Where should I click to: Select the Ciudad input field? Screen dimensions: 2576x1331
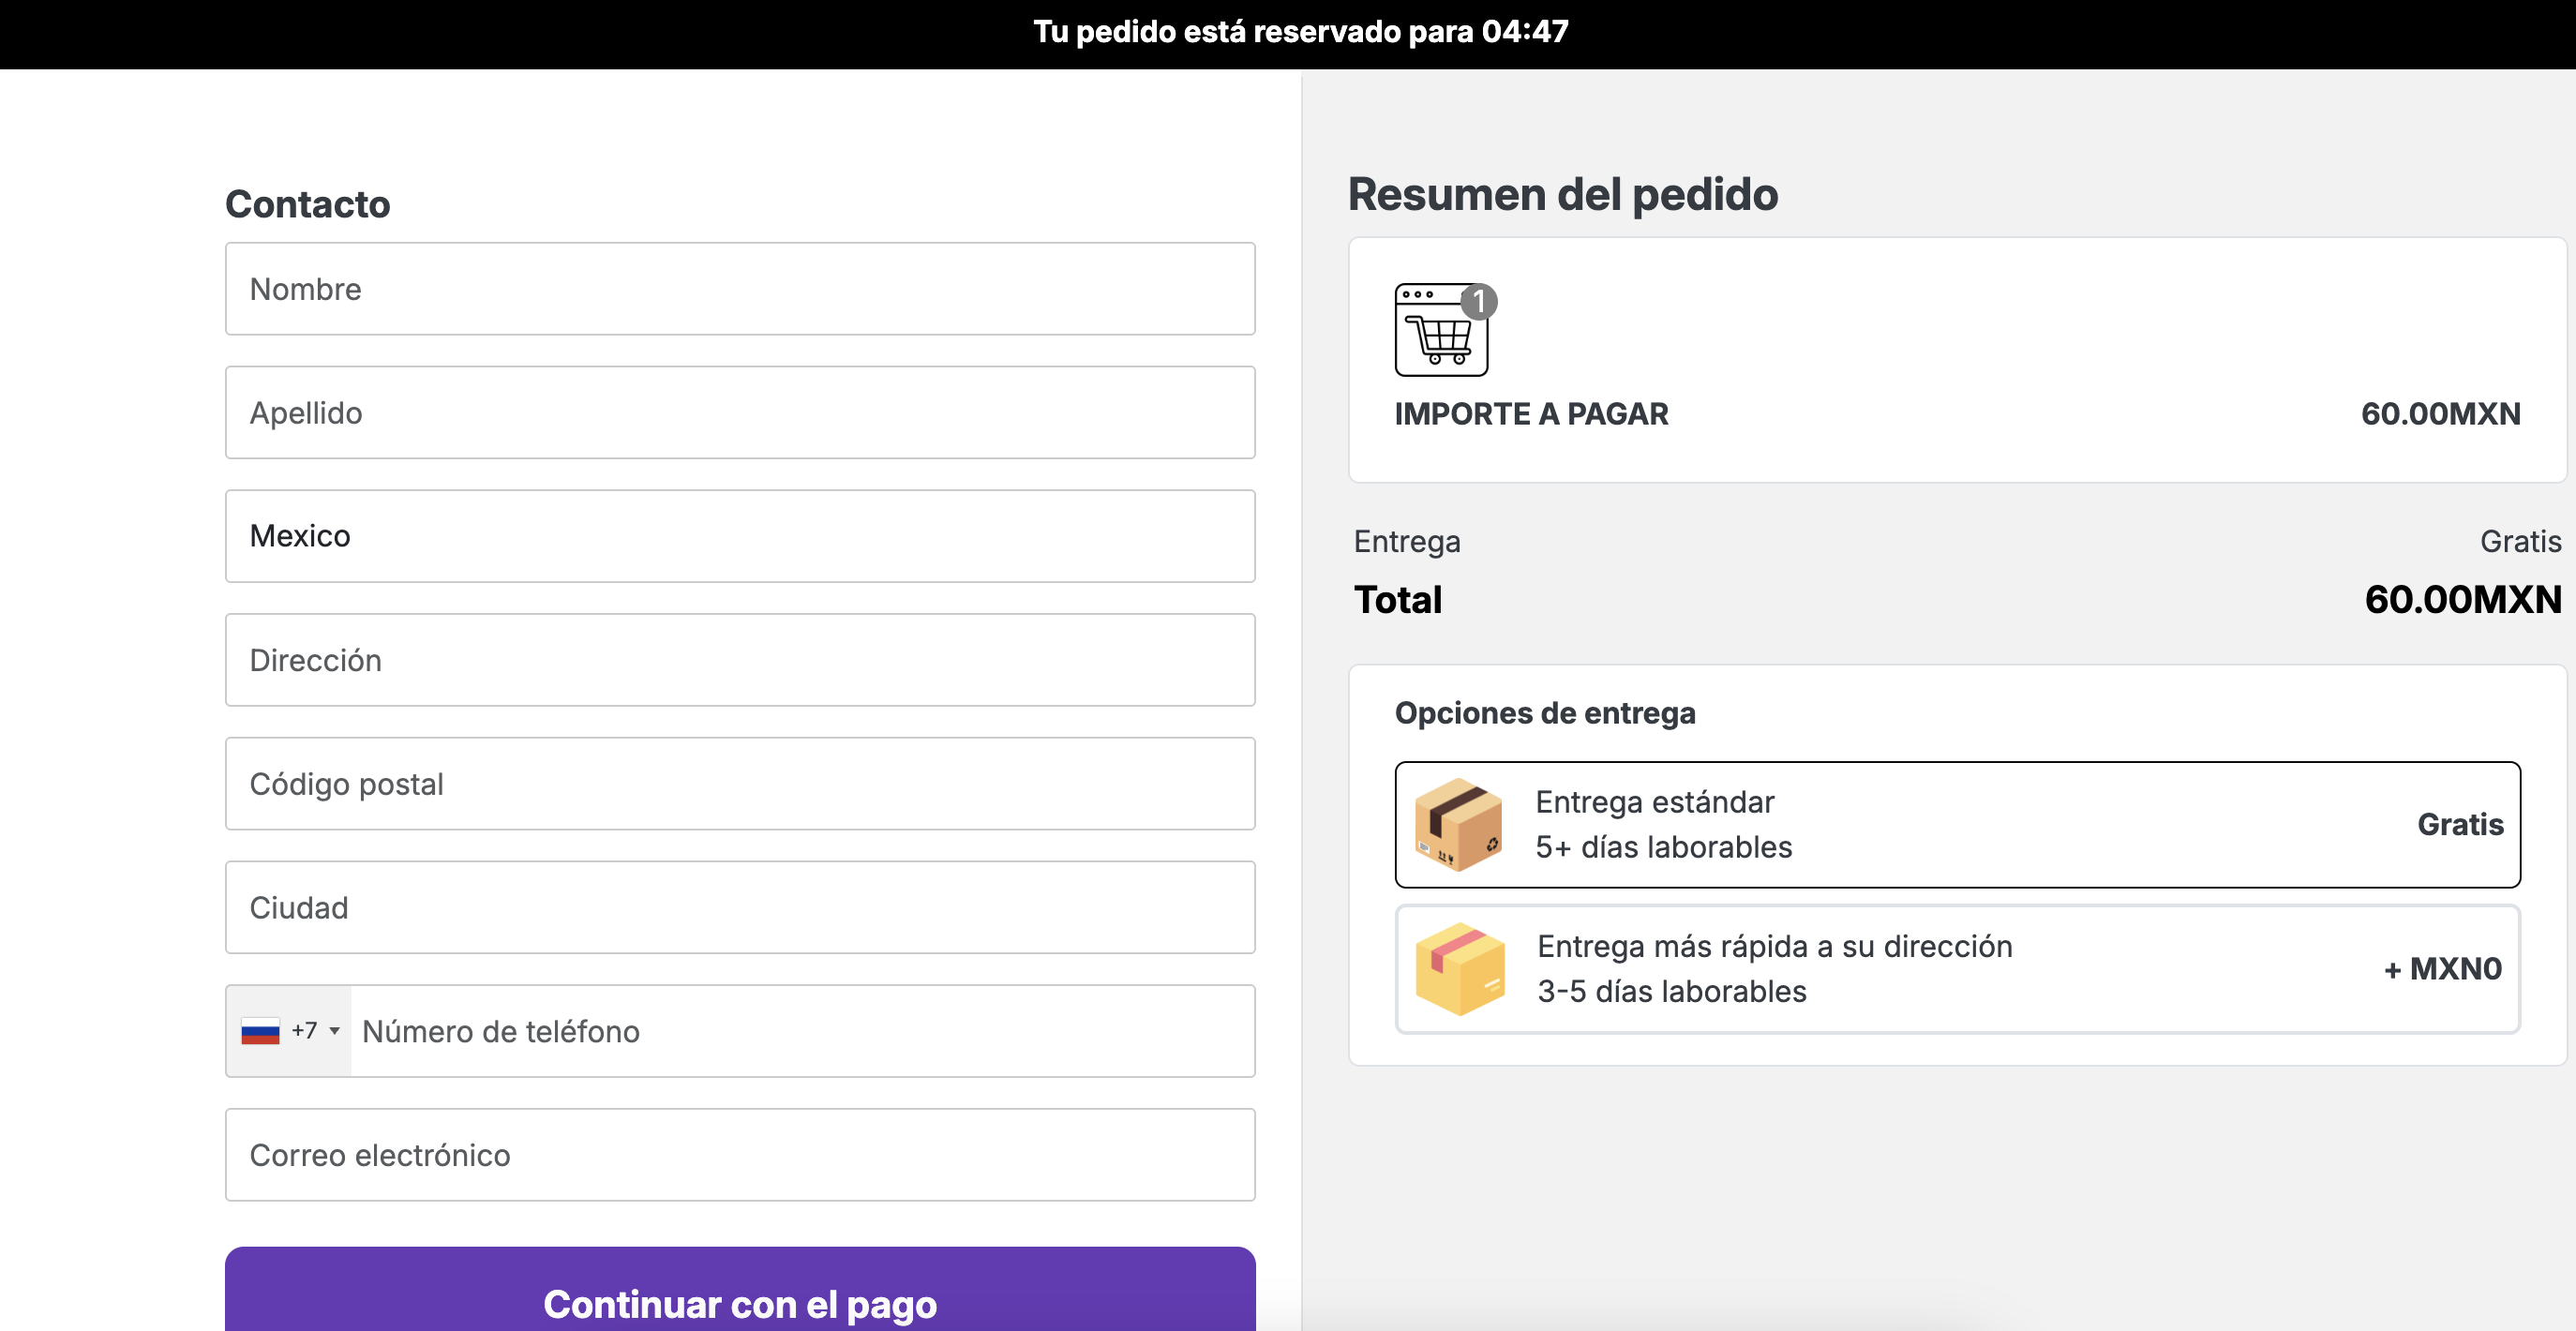click(740, 908)
